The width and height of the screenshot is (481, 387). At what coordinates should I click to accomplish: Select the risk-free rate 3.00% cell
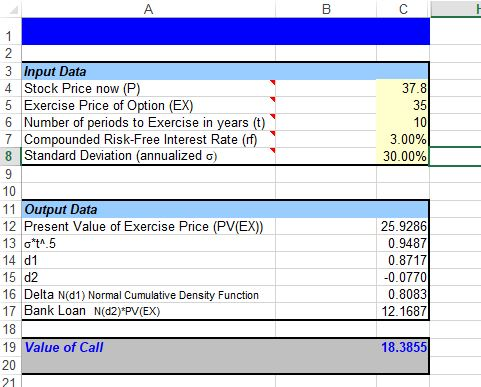(x=403, y=139)
